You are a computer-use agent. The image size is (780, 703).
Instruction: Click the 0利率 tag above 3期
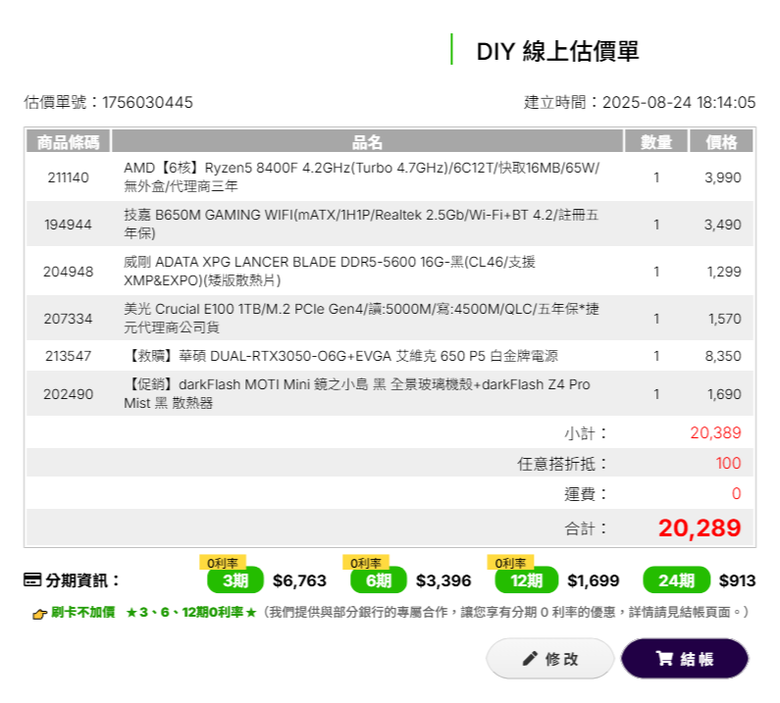click(x=222, y=563)
